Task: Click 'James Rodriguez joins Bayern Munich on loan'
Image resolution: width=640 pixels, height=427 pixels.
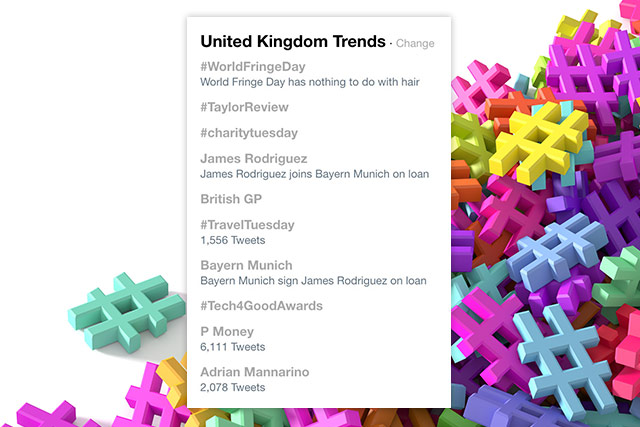Action: 314,174
